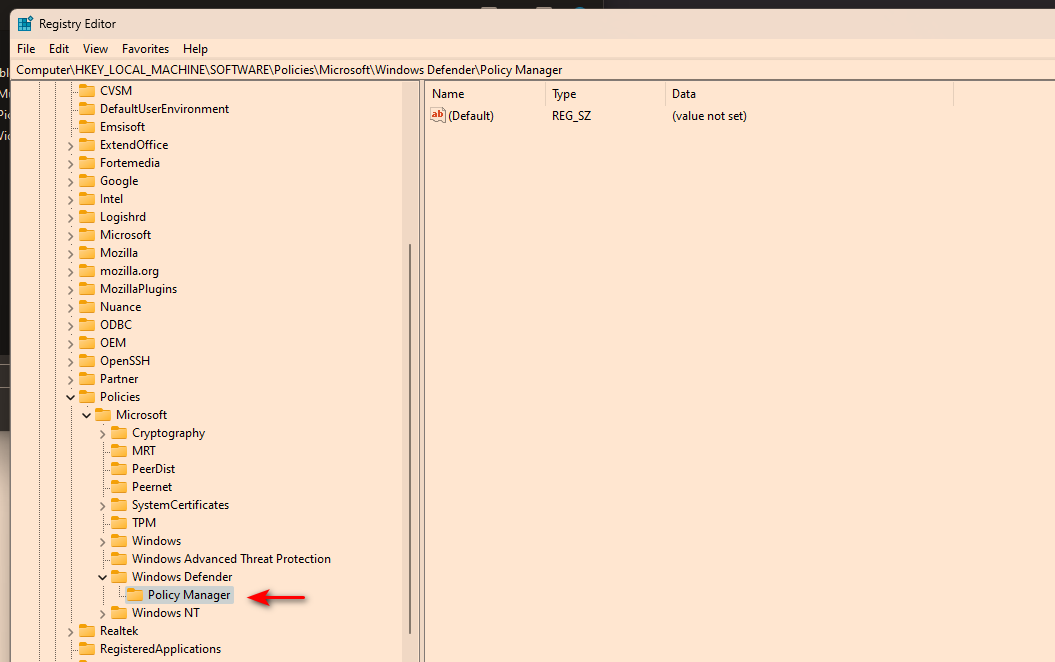1055x662 pixels.
Task: Collapse the Microsoft key under Policies
Action: [86, 415]
